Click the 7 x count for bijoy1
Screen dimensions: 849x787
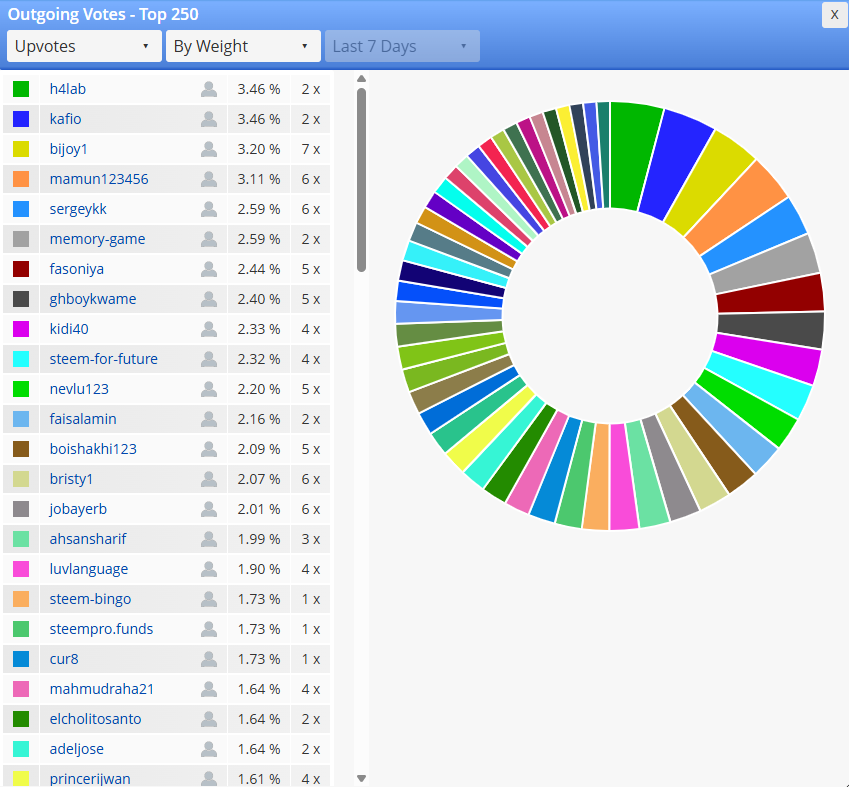[x=311, y=149]
